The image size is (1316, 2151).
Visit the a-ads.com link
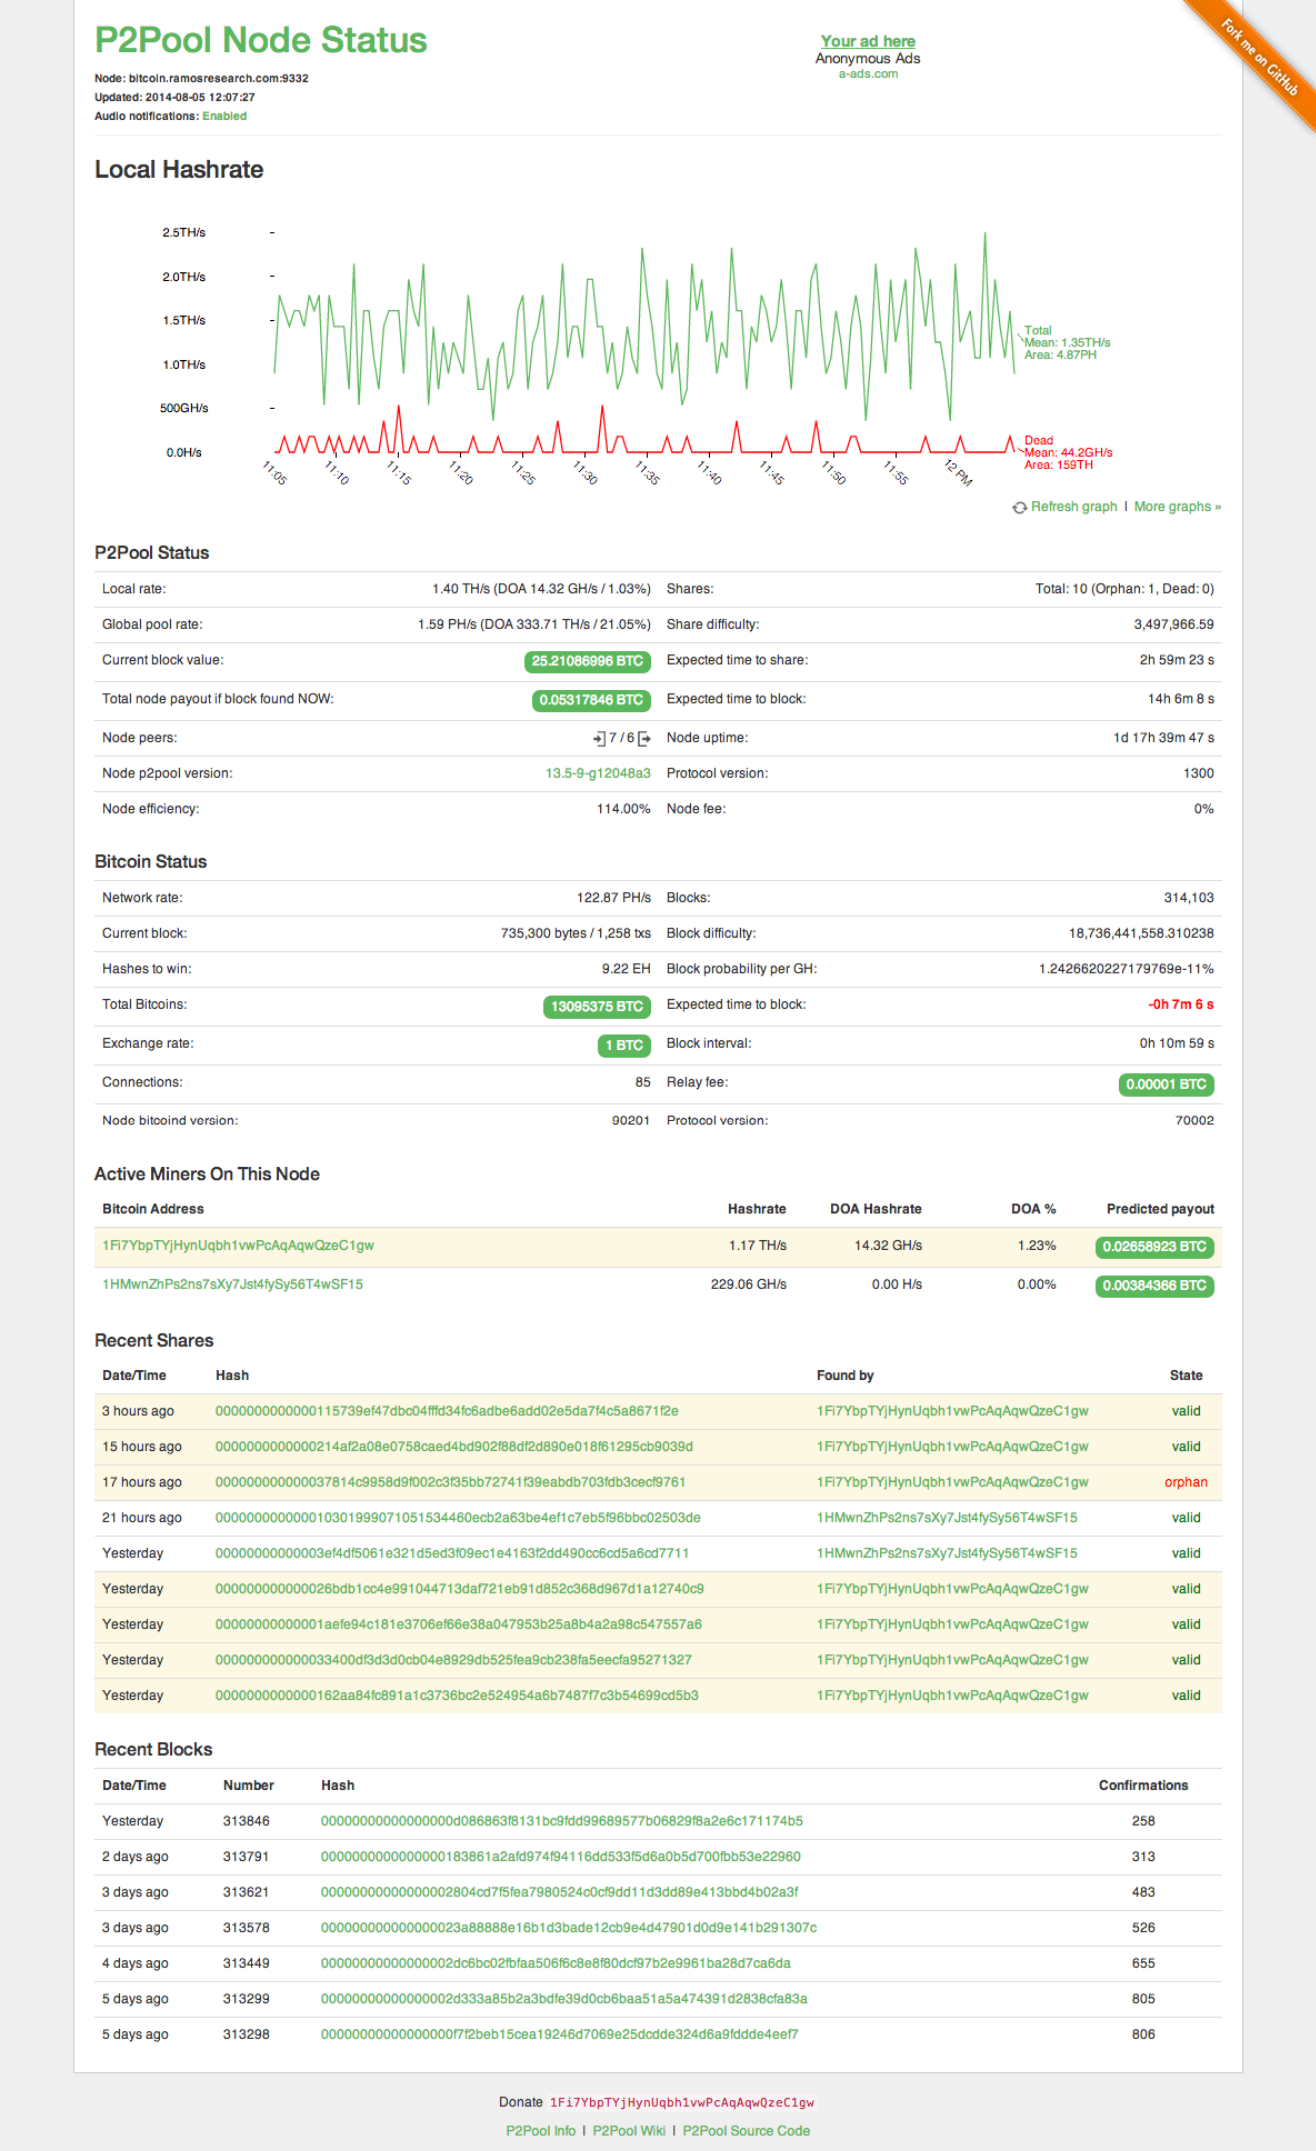click(x=868, y=74)
